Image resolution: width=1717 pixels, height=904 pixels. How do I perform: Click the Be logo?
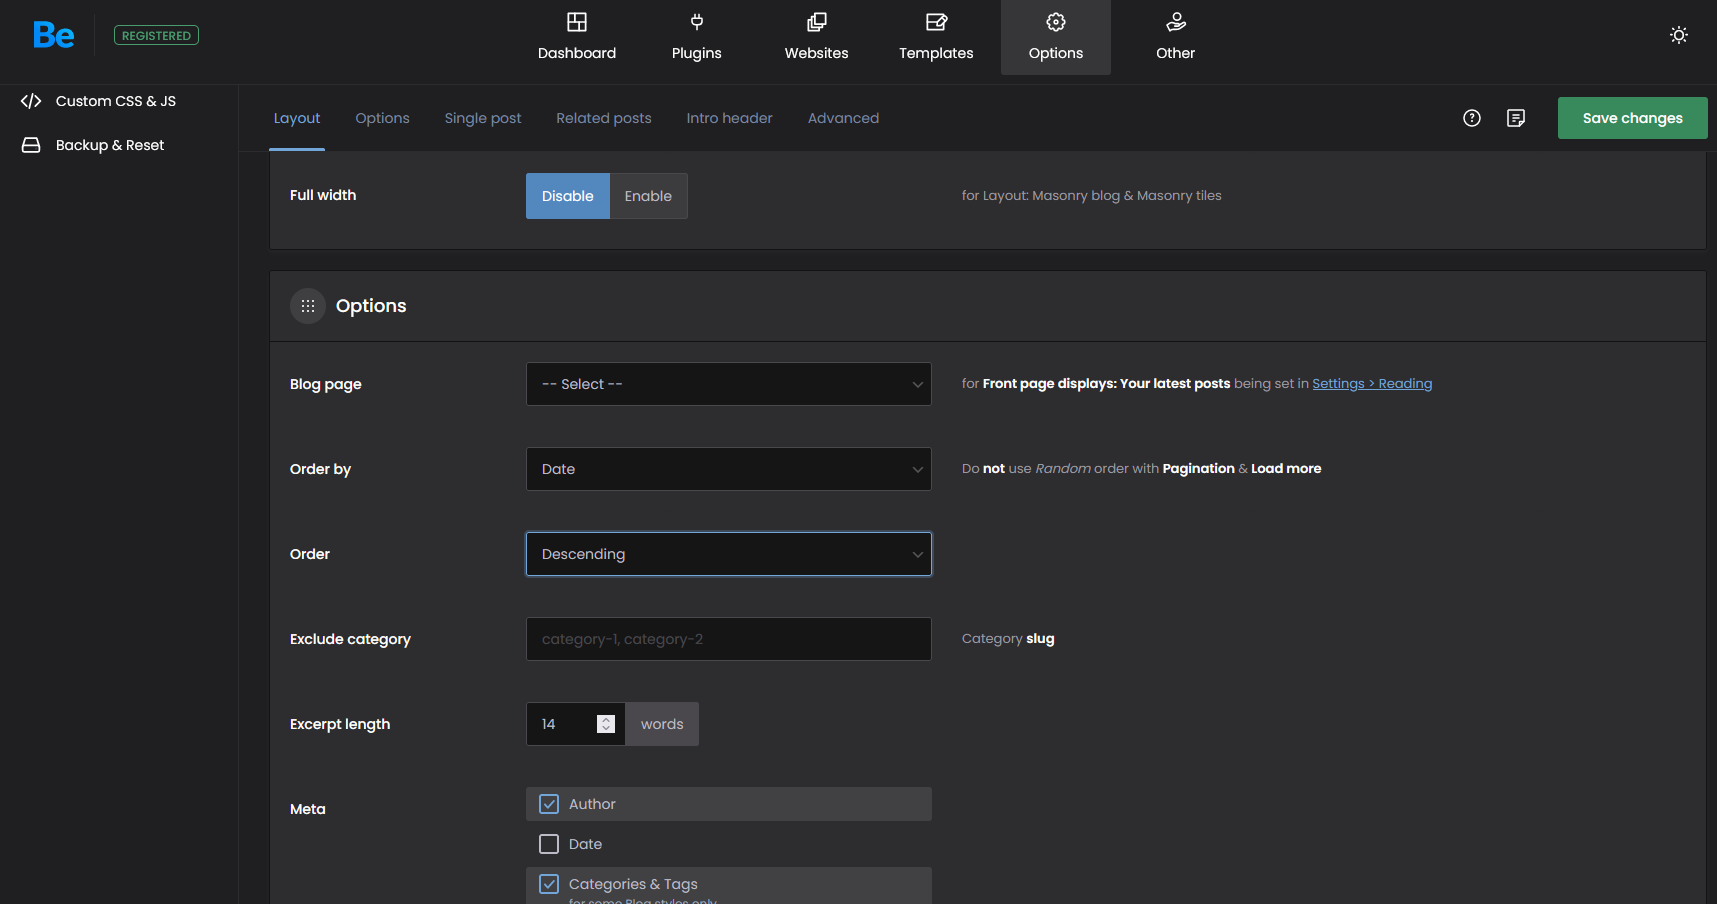point(54,36)
